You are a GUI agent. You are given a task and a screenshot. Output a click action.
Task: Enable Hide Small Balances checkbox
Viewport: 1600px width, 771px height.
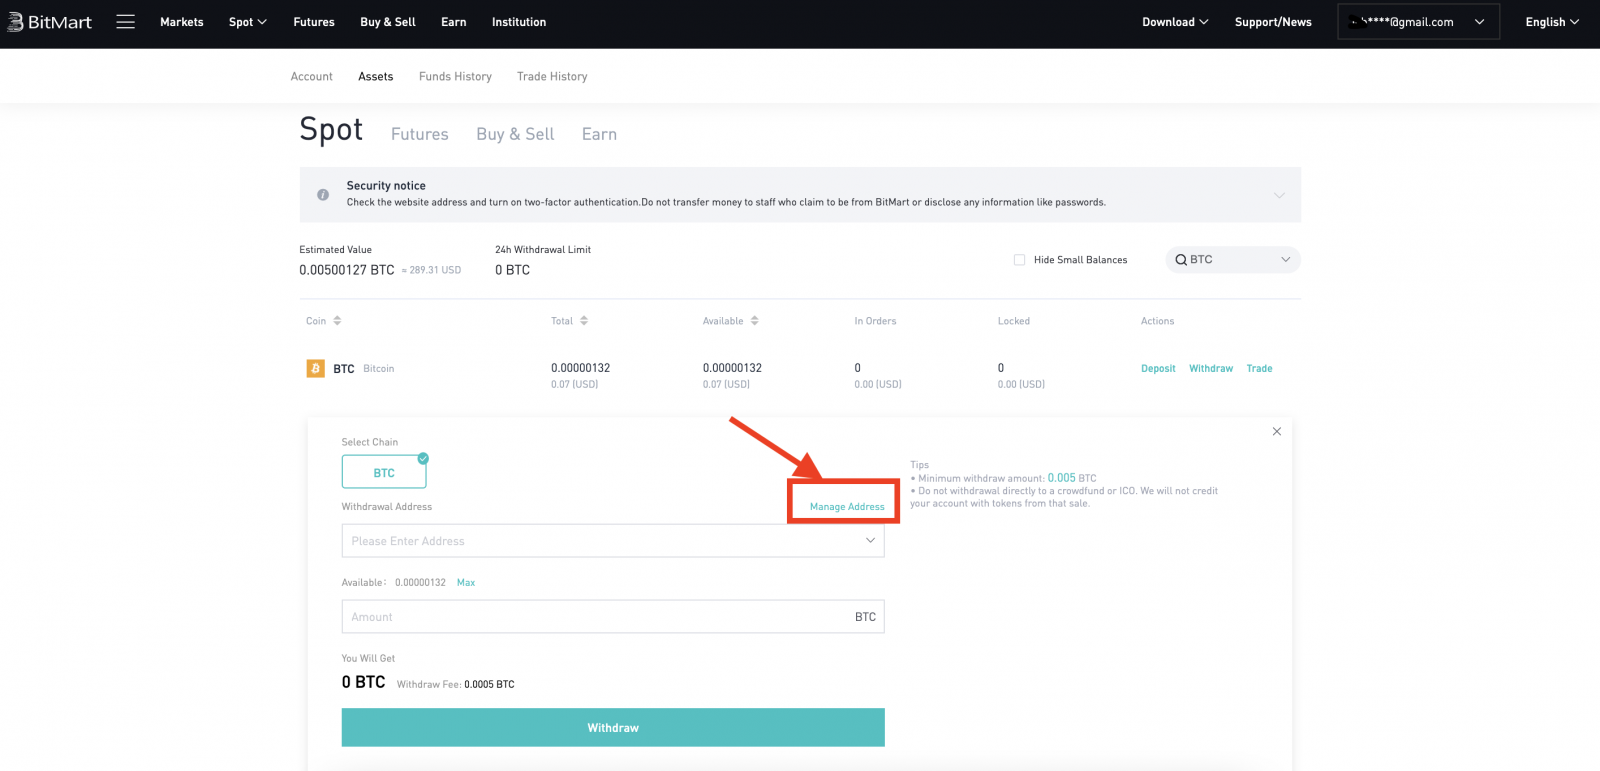(1019, 260)
